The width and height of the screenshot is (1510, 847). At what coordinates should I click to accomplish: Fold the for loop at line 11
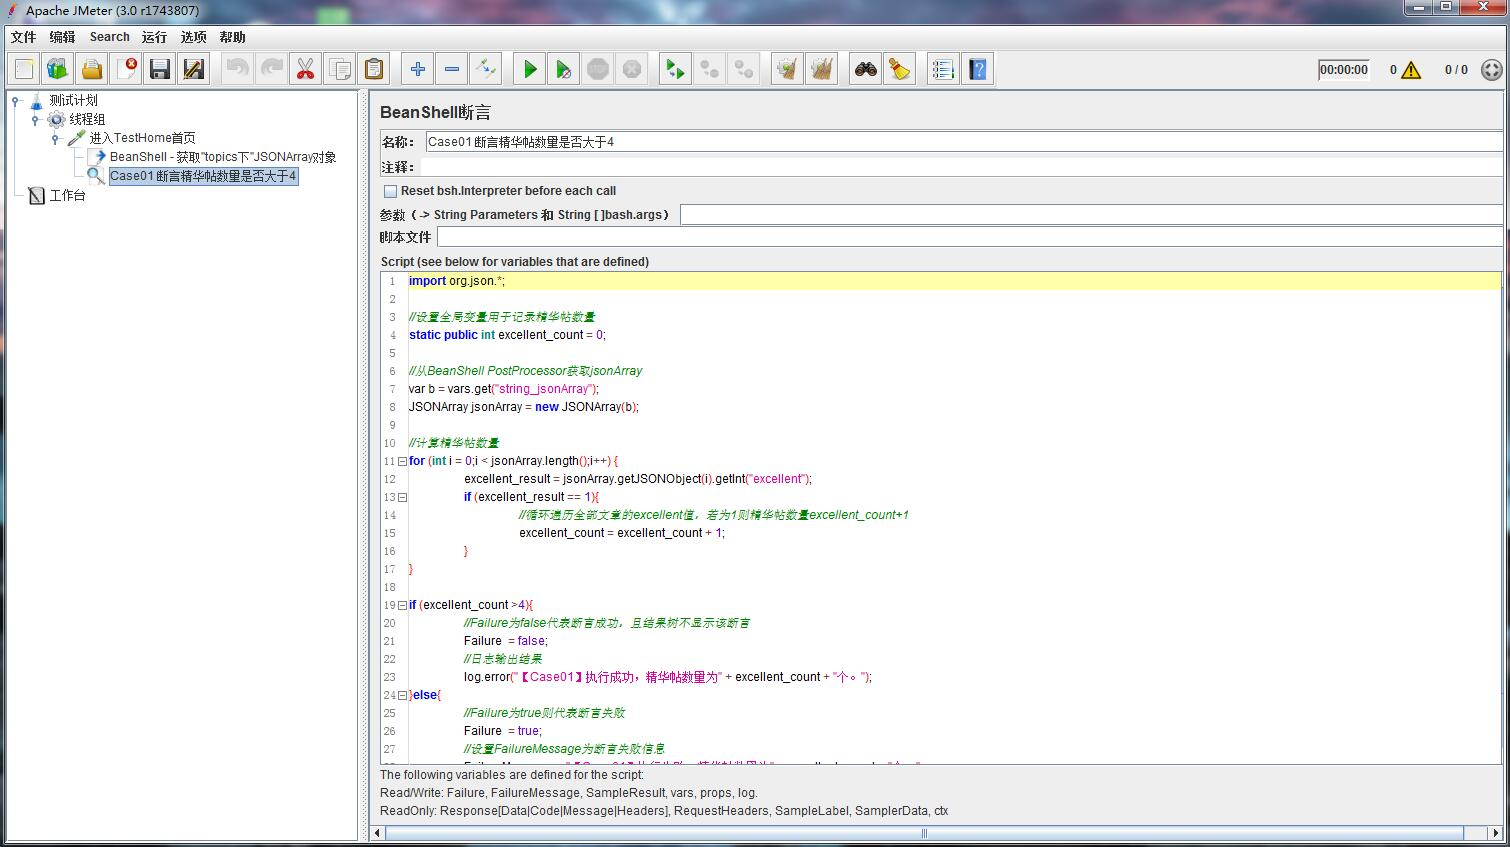(402, 461)
